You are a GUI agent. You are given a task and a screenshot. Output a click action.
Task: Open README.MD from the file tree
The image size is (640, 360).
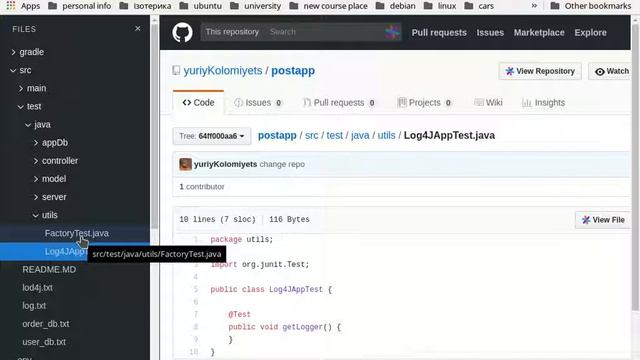point(49,269)
